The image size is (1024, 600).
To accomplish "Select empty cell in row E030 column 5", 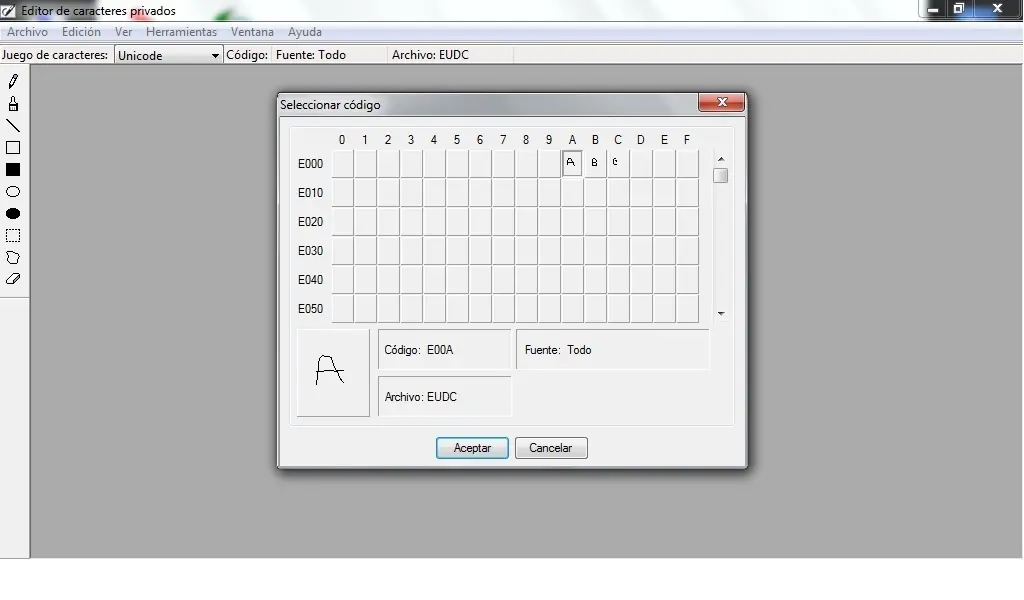I will coord(457,251).
